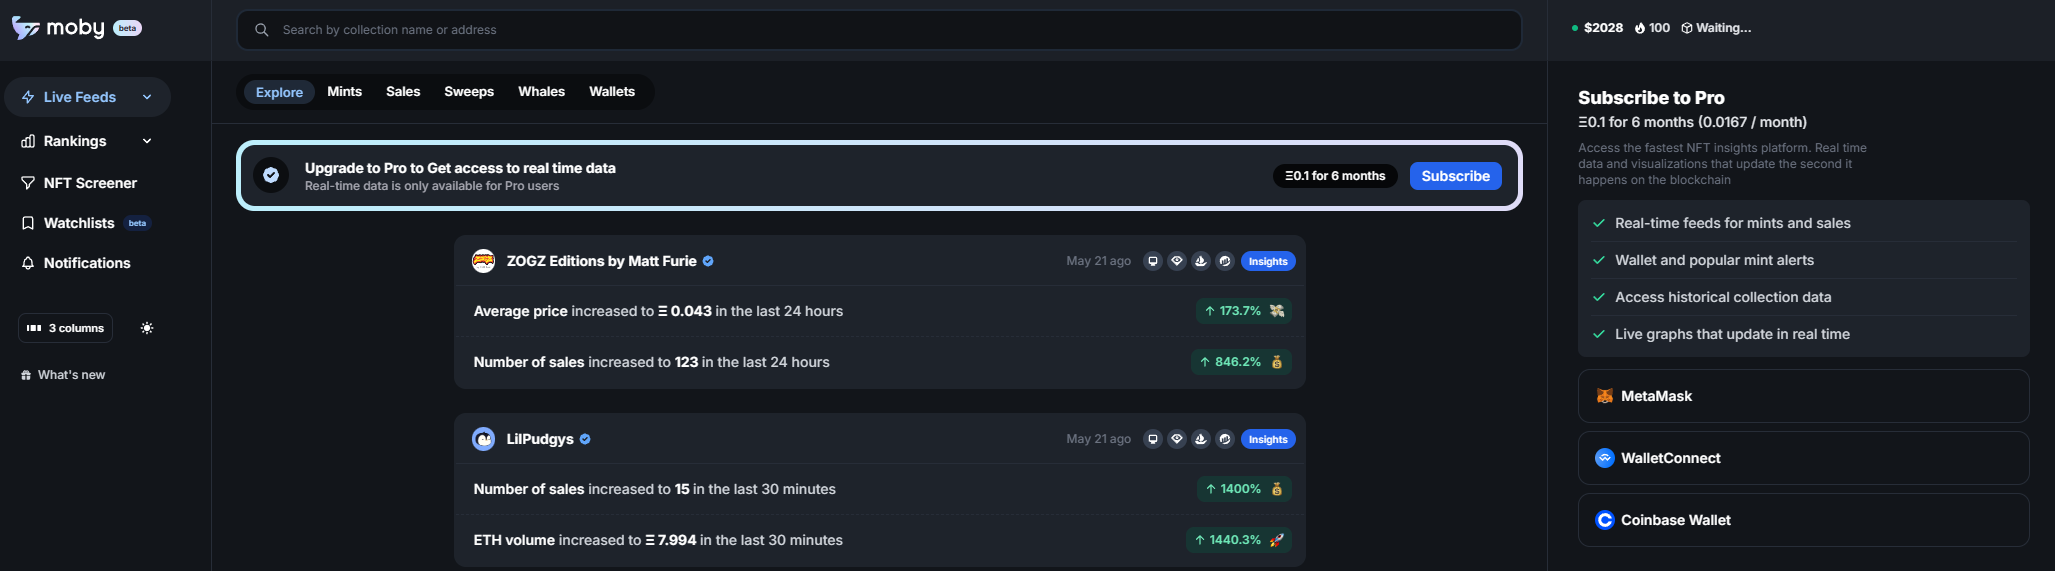Image resolution: width=2055 pixels, height=571 pixels.
Task: Select the Sweeps tab
Action: (x=469, y=92)
